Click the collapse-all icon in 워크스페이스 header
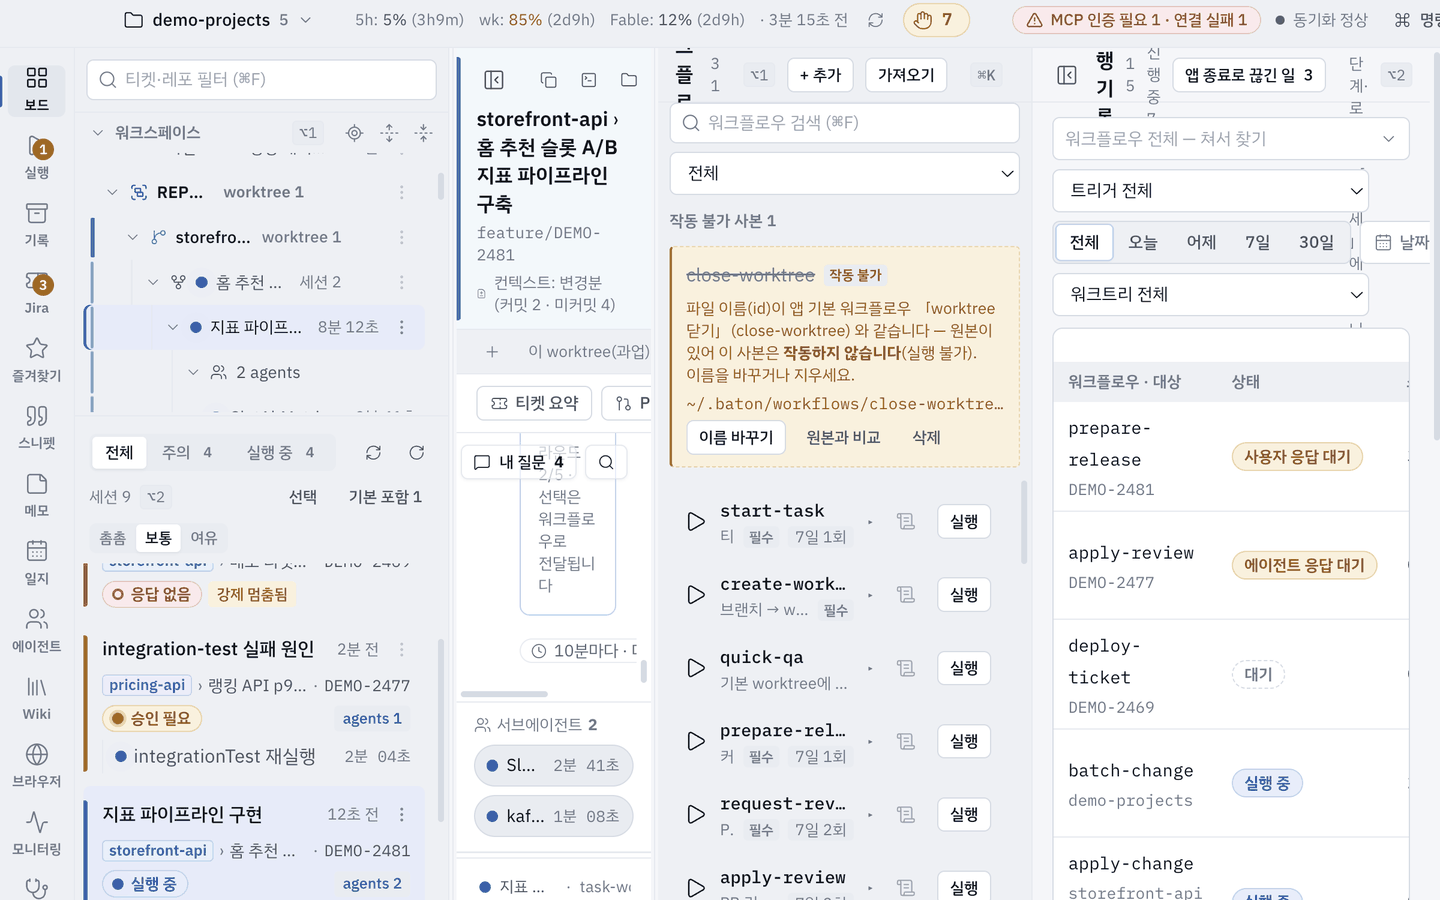This screenshot has width=1440, height=900. point(424,133)
